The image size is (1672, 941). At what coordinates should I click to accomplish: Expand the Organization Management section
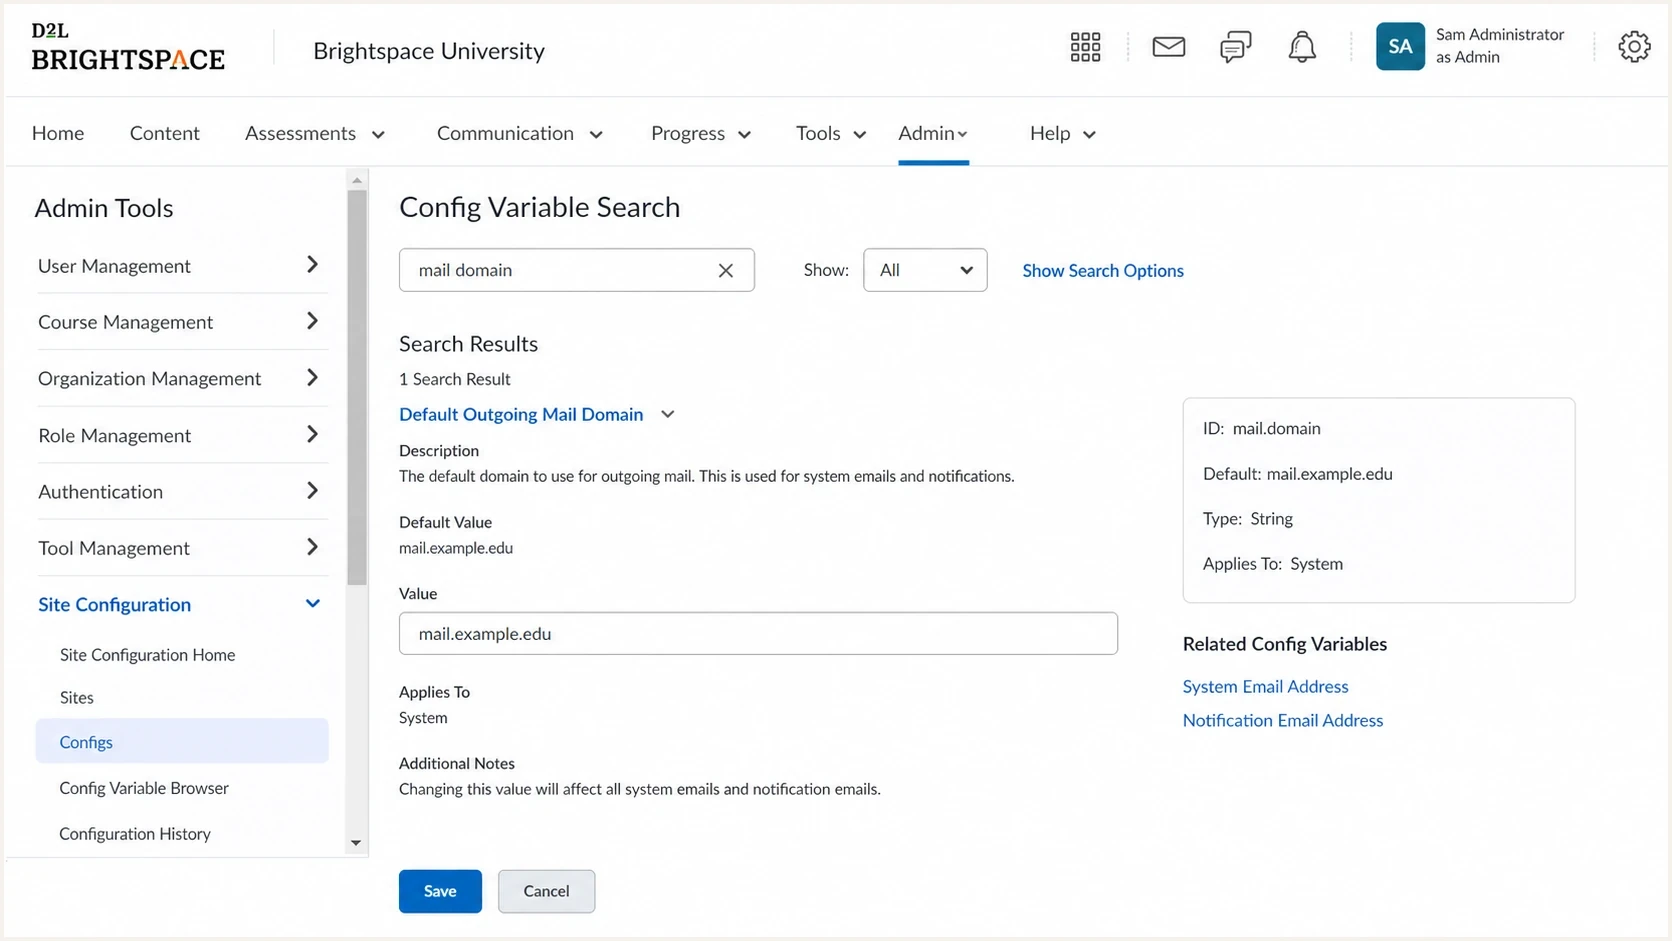[182, 378]
